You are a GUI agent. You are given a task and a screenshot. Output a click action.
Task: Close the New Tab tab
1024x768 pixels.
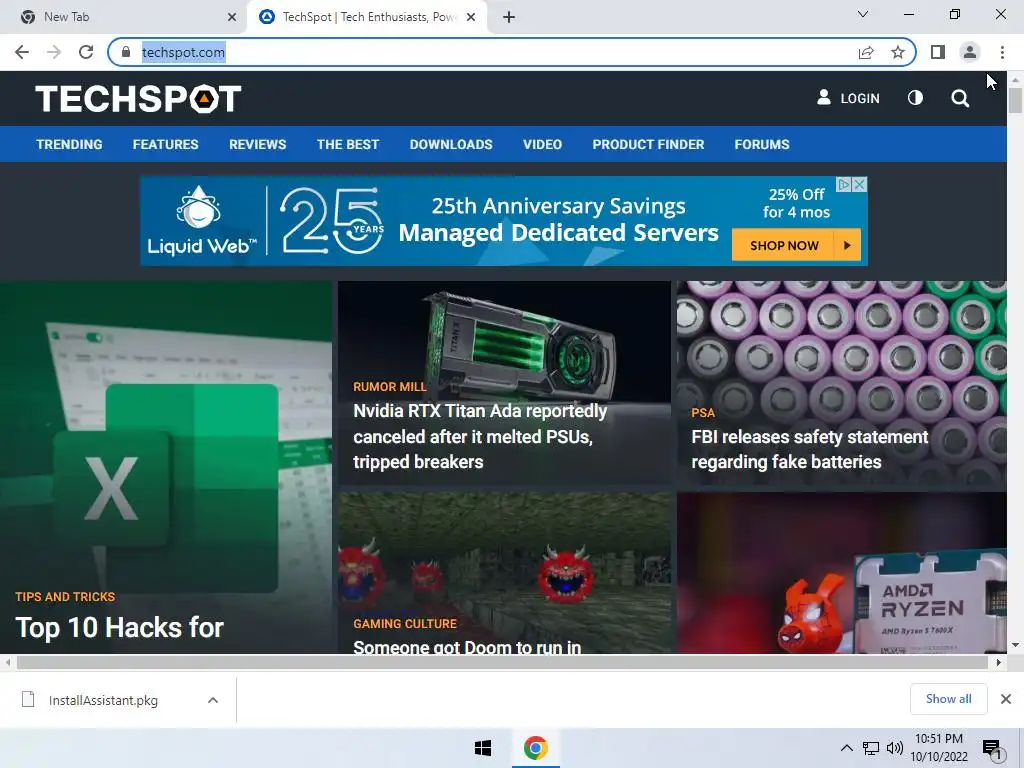point(232,17)
